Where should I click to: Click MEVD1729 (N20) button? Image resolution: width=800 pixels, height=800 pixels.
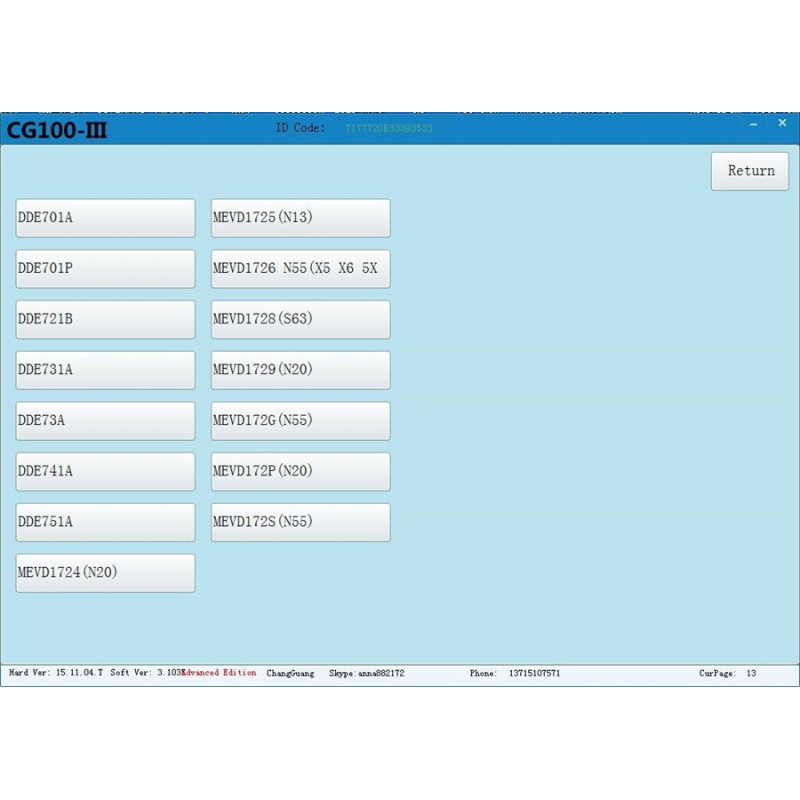coord(300,370)
